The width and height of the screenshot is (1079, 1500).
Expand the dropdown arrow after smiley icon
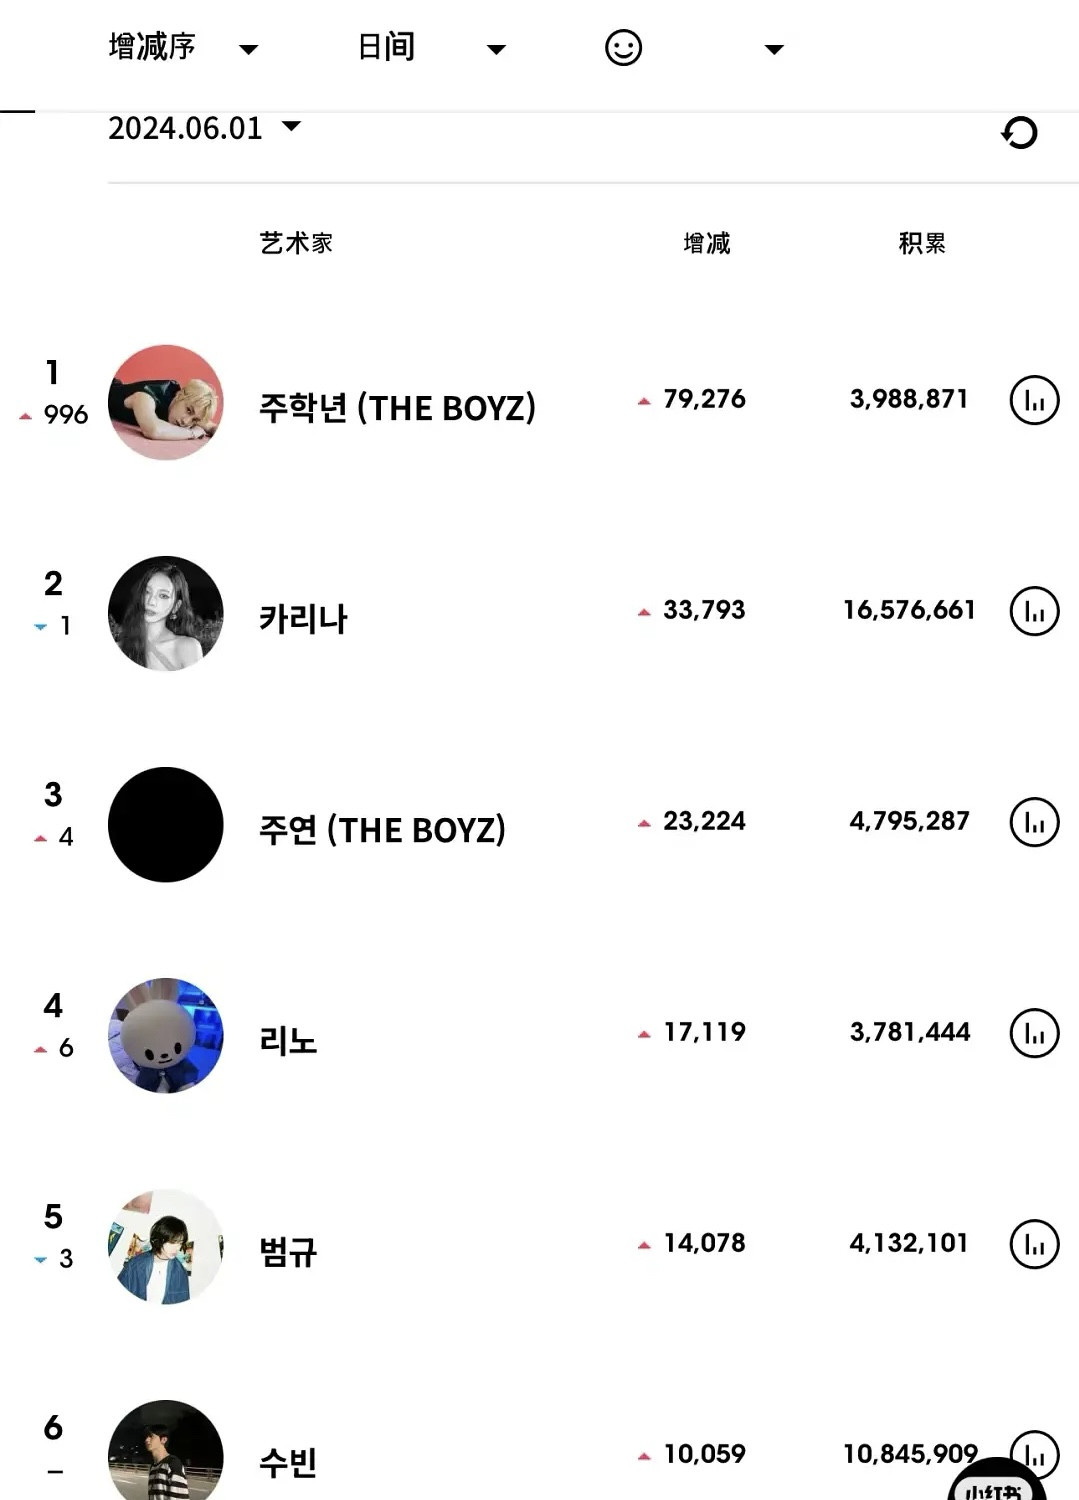pos(774,49)
